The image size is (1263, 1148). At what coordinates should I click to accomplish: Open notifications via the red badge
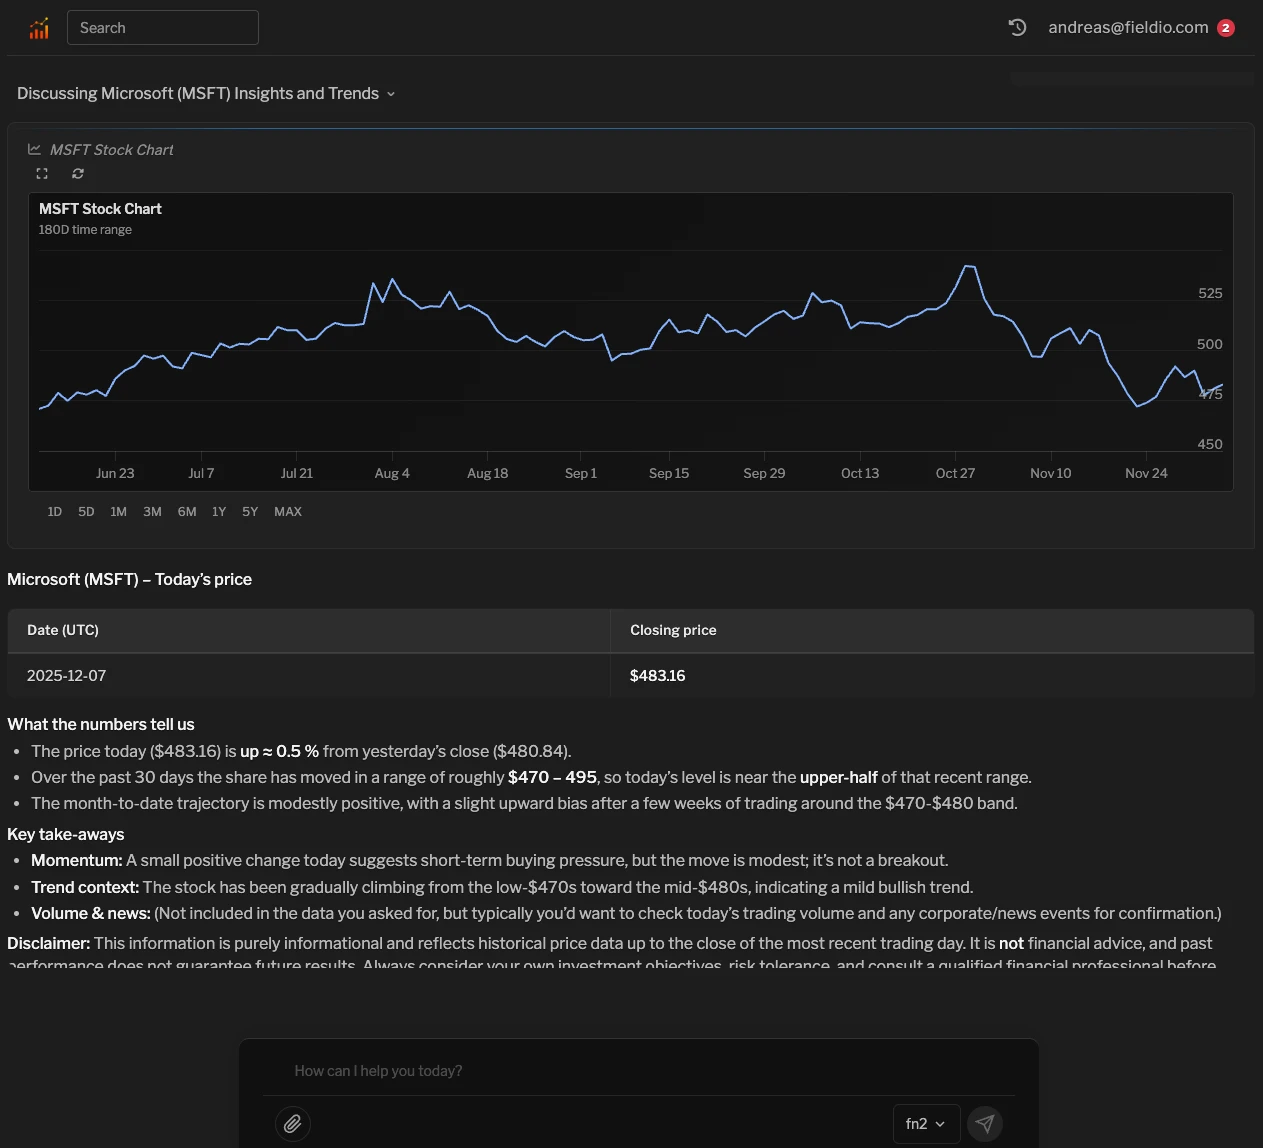click(1226, 27)
